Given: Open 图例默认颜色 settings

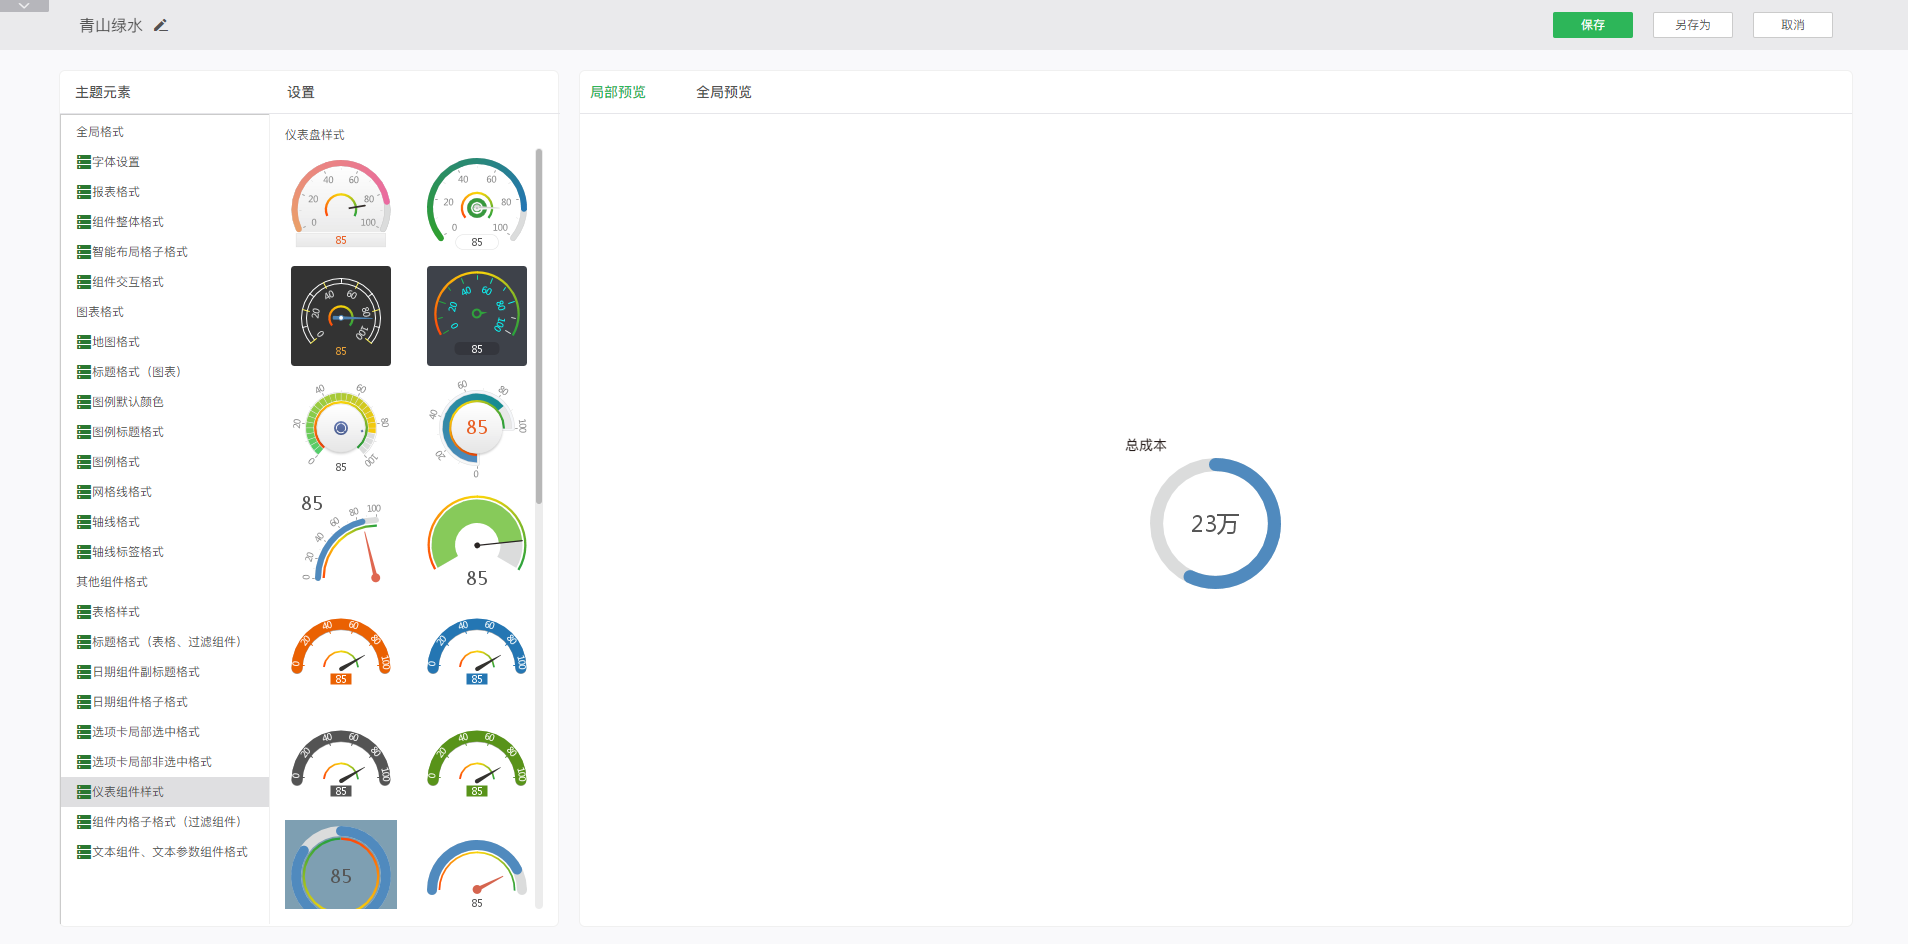Looking at the screenshot, I should point(128,402).
